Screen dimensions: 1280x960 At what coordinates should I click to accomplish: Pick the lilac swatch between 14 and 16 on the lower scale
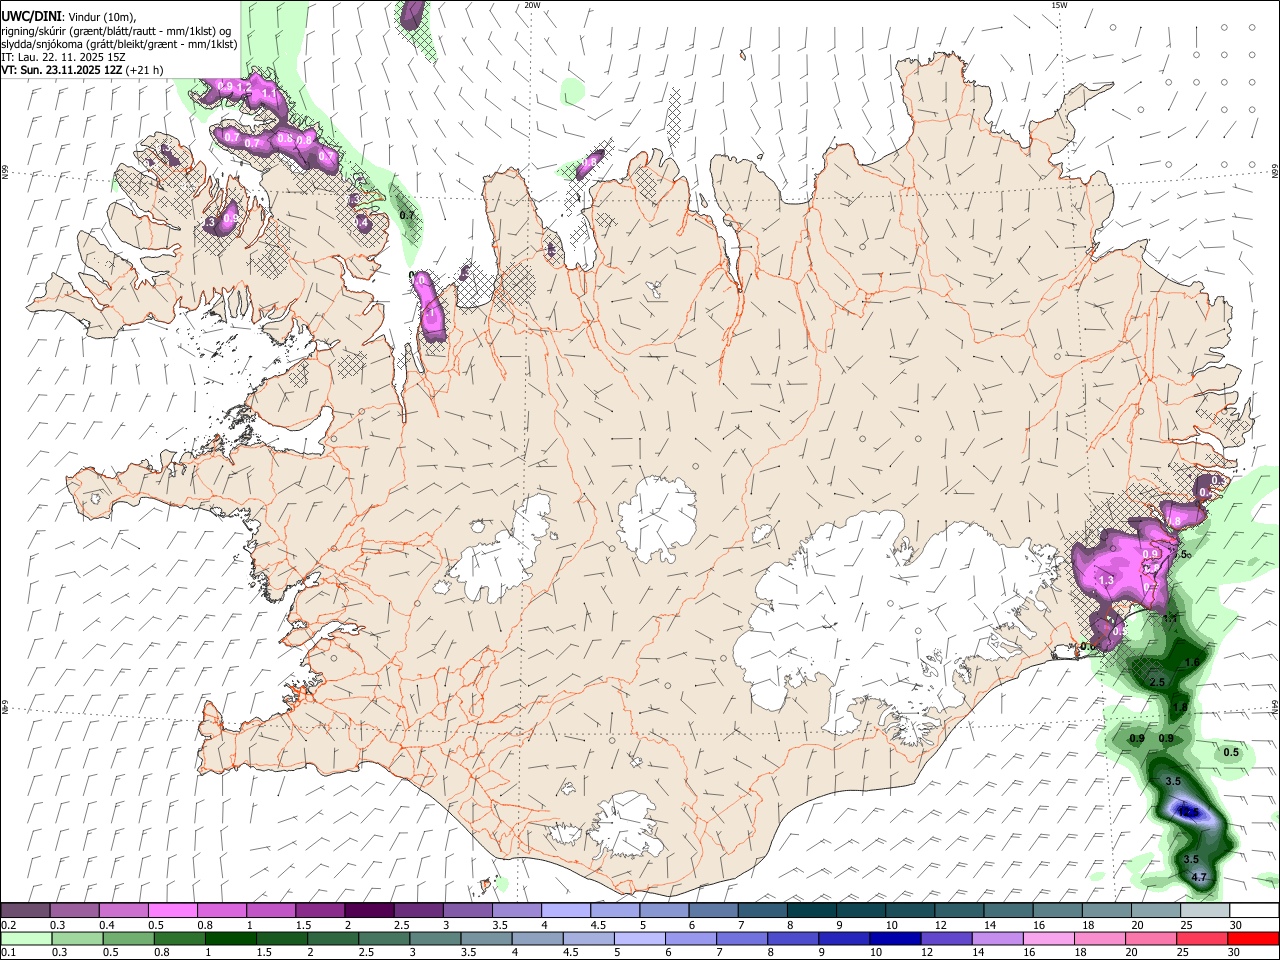(998, 939)
